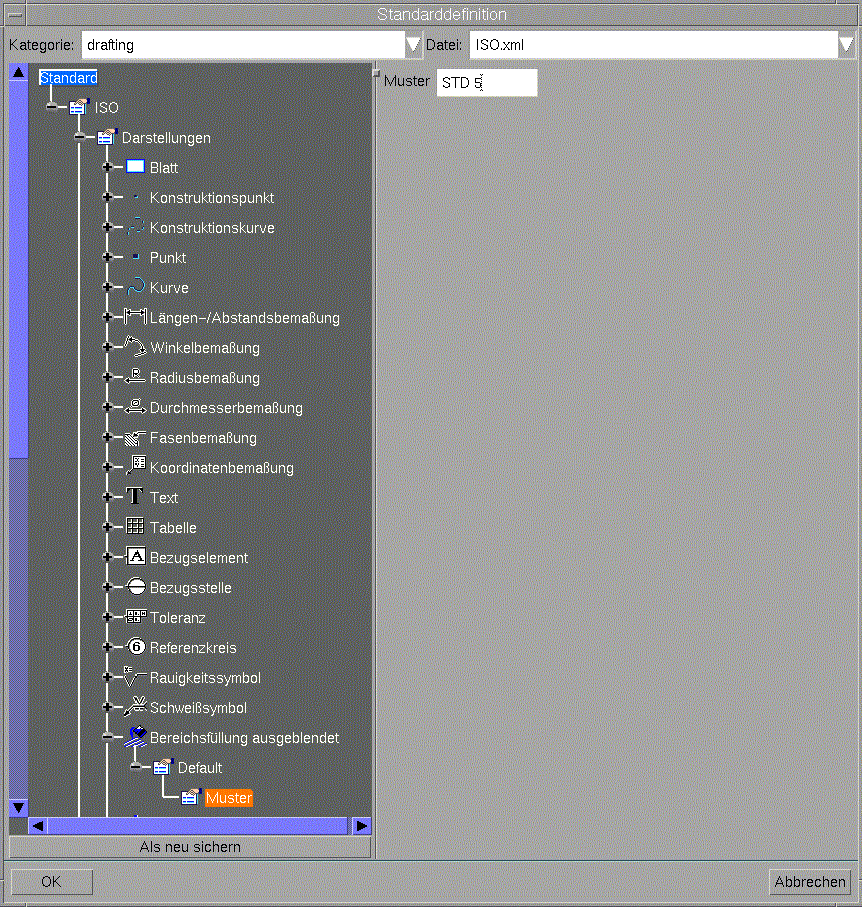Expand the Kurve node
This screenshot has height=907, width=862.
[107, 286]
